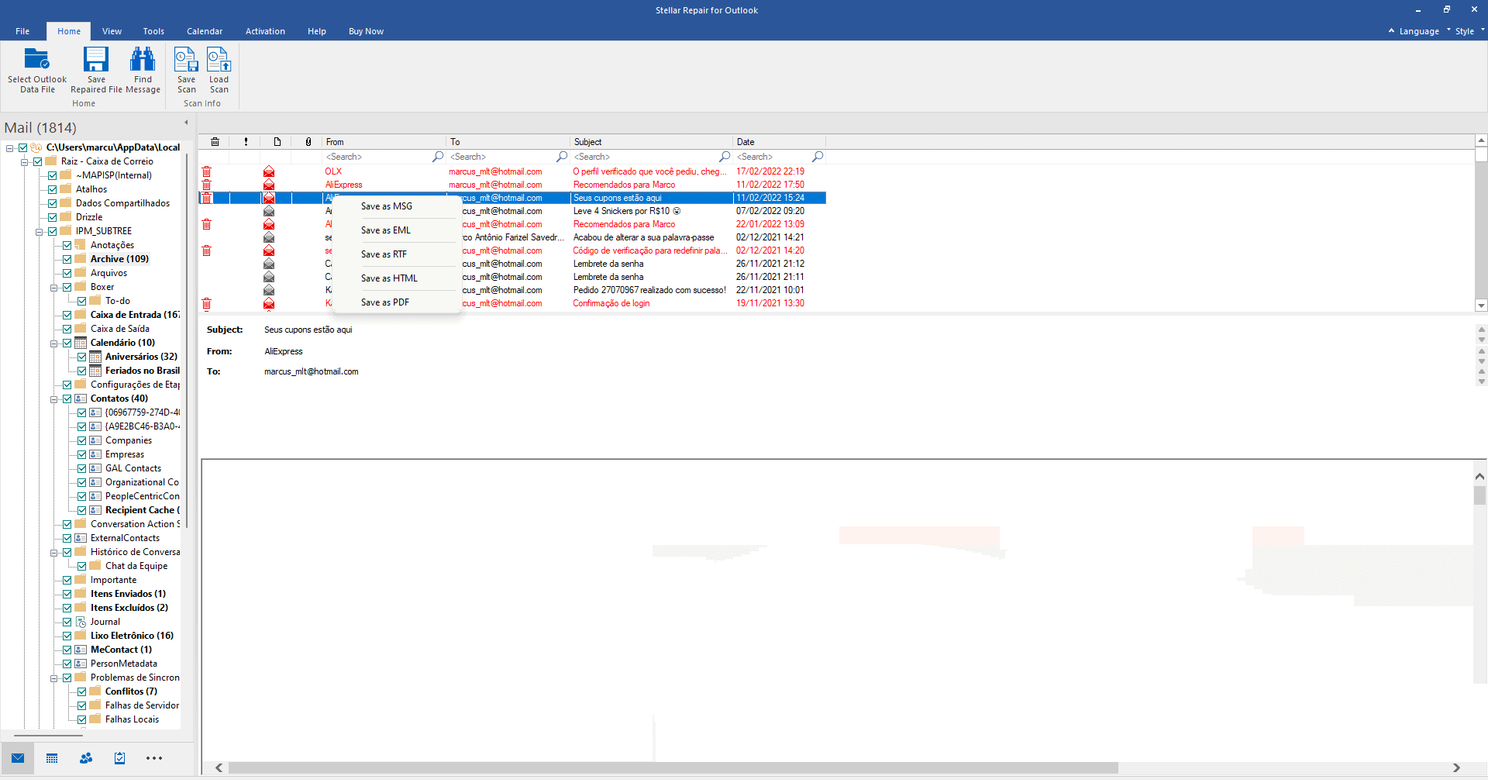Uncheck the Atalhos folder checkbox
Screen dimensions: 1488x780
[x=52, y=189]
